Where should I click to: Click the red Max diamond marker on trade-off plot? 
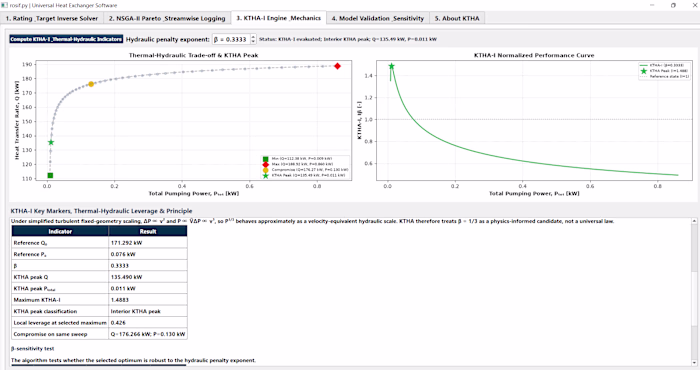(338, 66)
